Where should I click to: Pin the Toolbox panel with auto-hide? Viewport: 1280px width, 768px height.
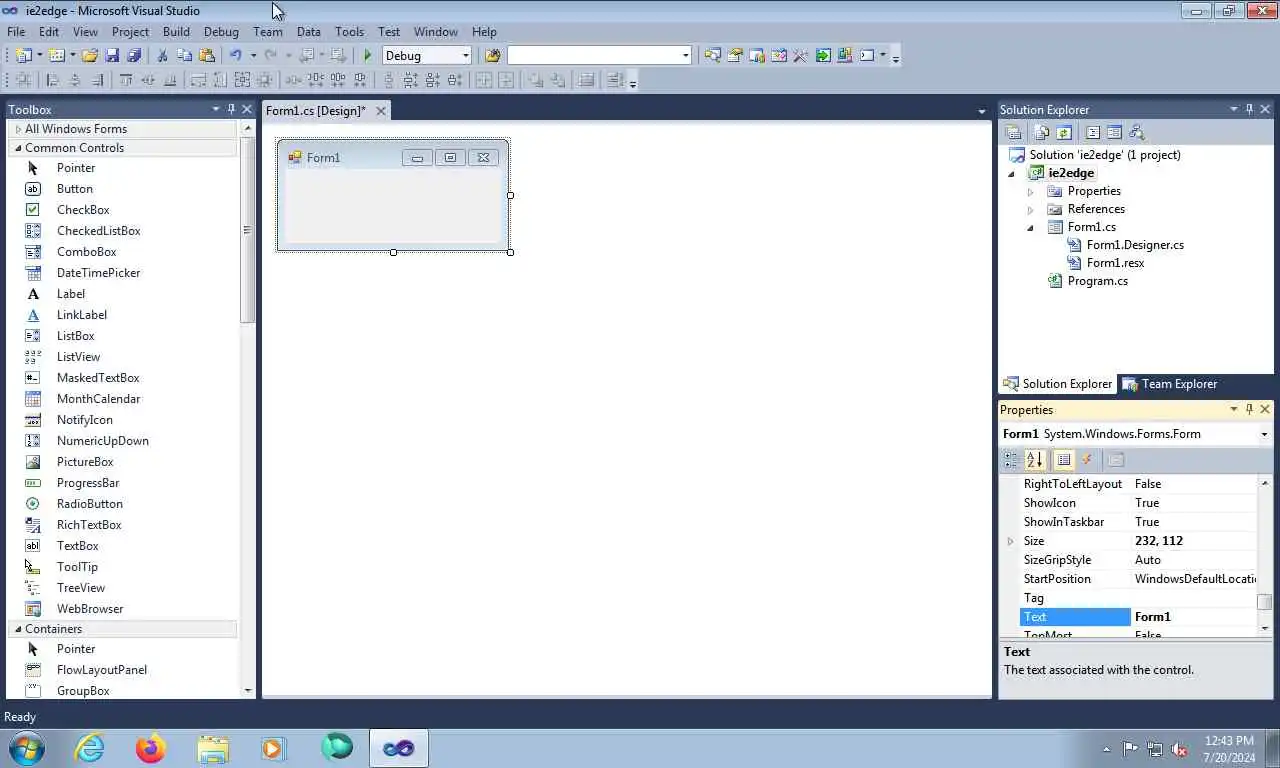point(231,109)
